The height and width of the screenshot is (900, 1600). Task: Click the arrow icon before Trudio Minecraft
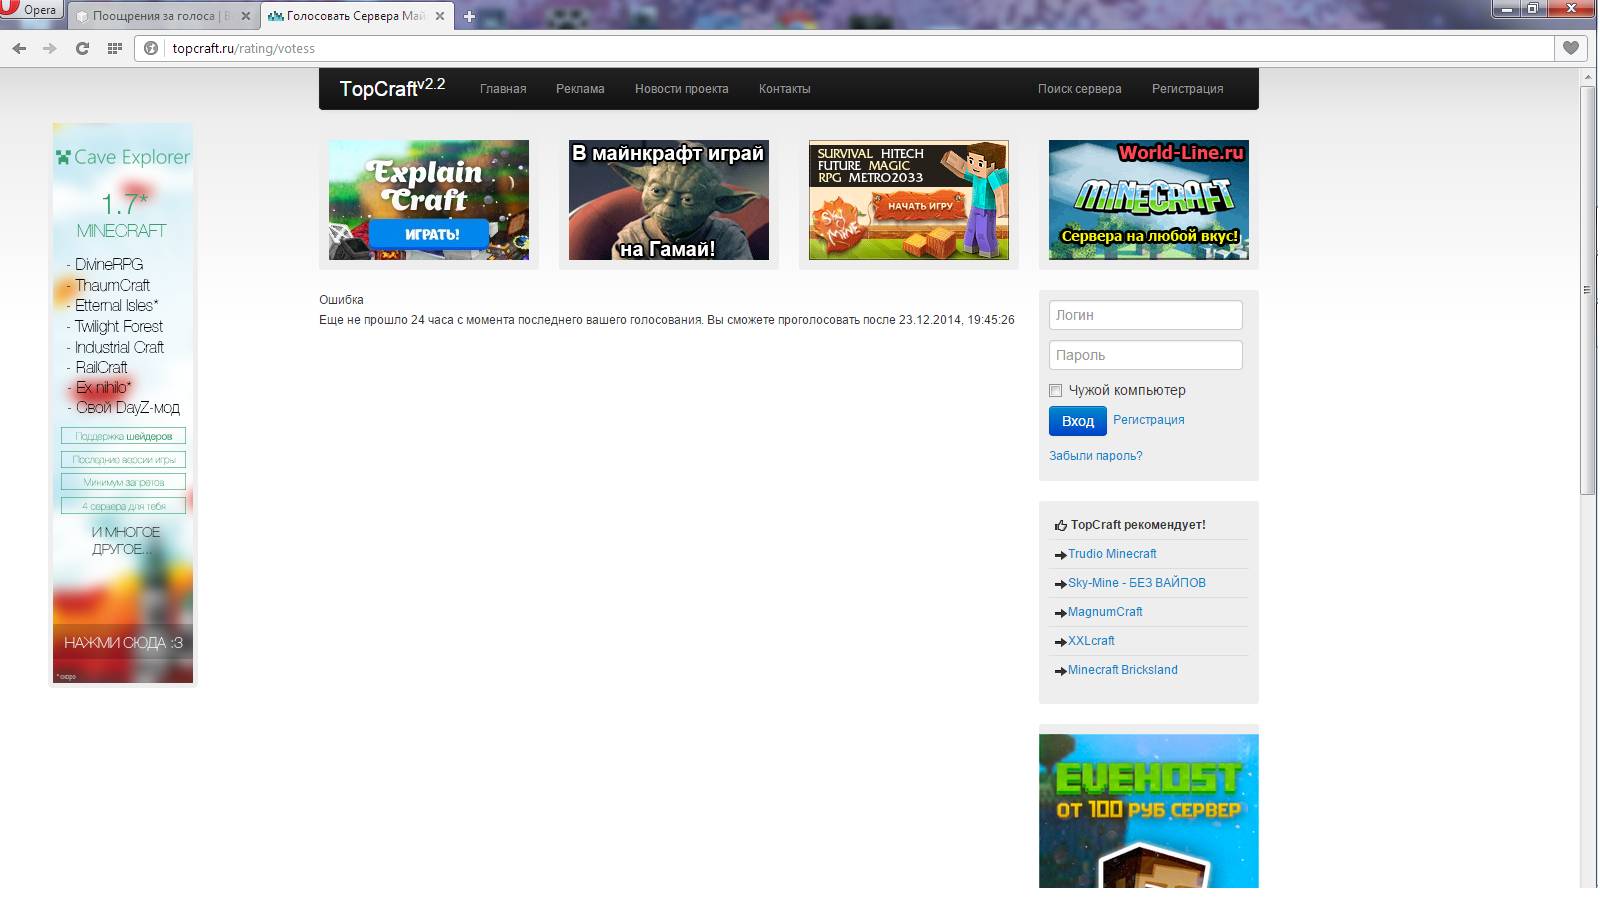(x=1061, y=555)
